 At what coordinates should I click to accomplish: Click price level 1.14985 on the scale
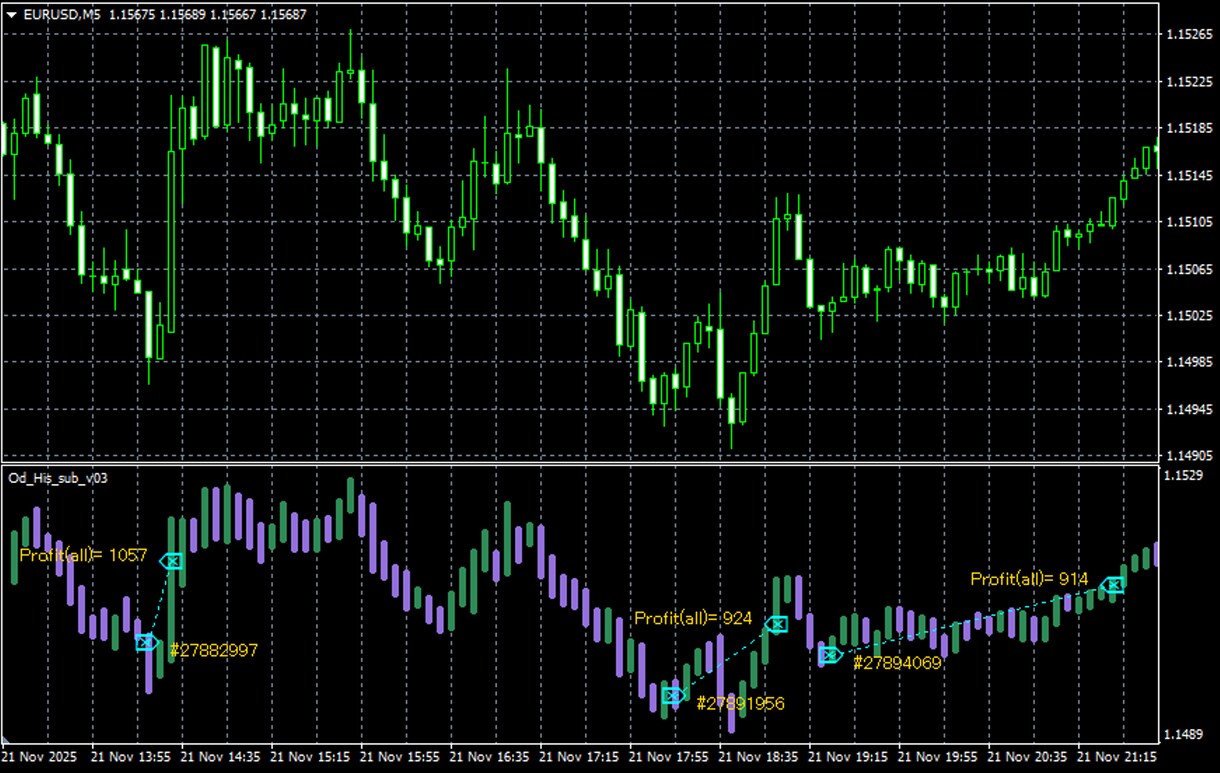[x=1189, y=362]
